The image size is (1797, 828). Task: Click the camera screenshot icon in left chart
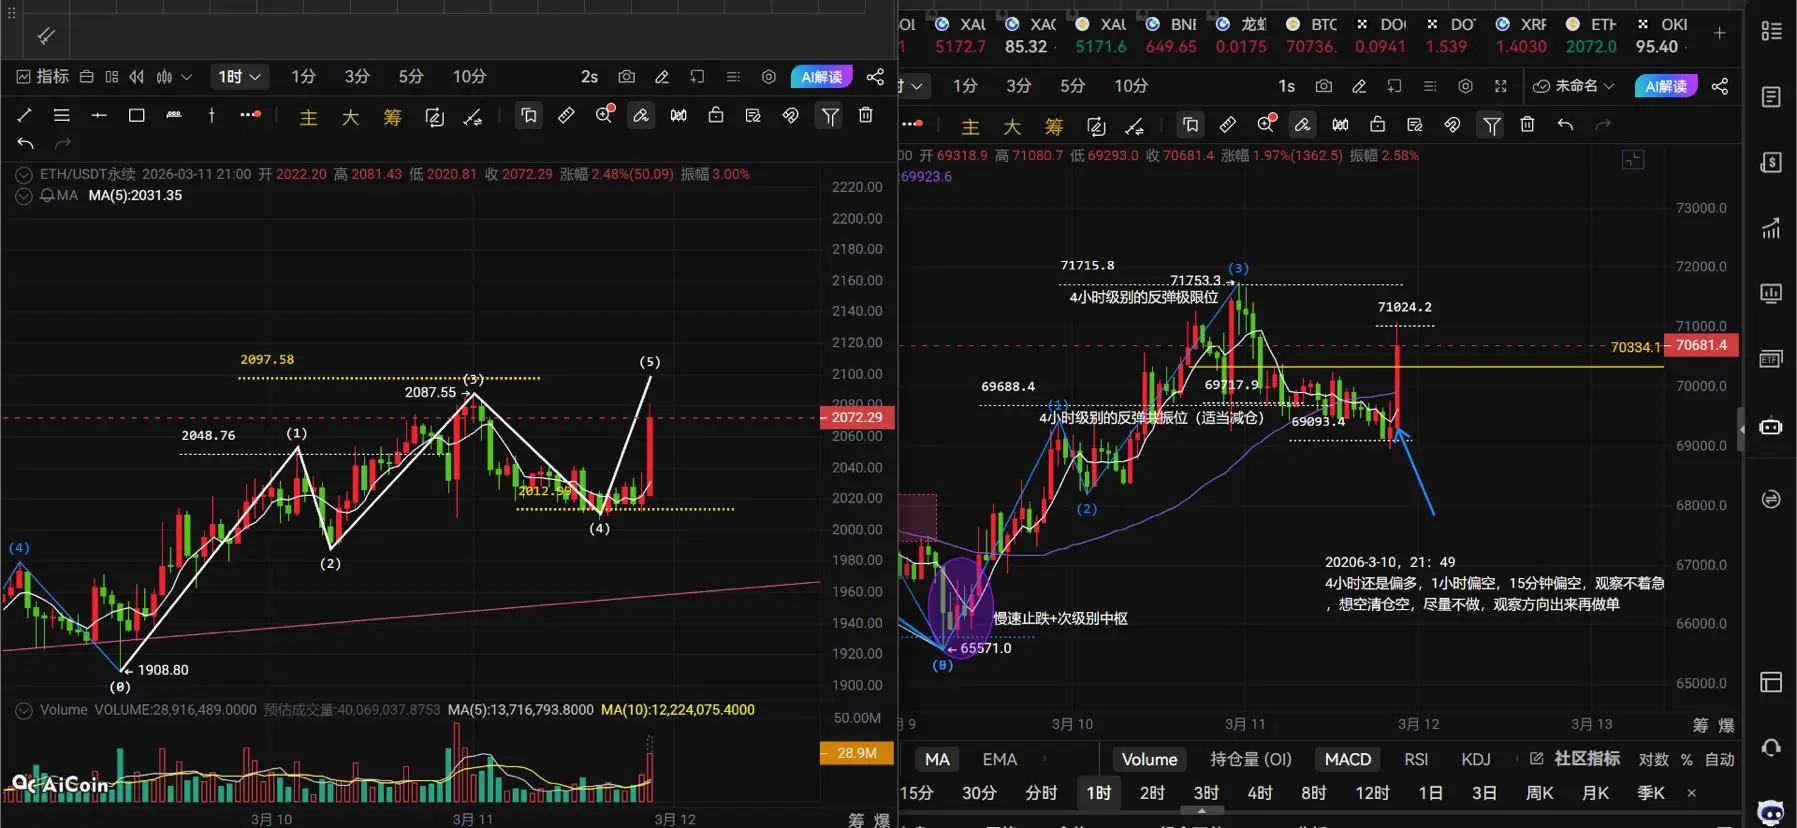coord(626,76)
